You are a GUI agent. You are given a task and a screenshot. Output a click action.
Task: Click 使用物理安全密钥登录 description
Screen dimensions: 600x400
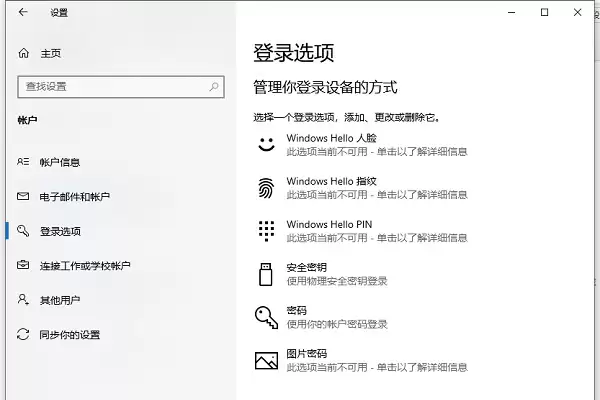tap(337, 281)
